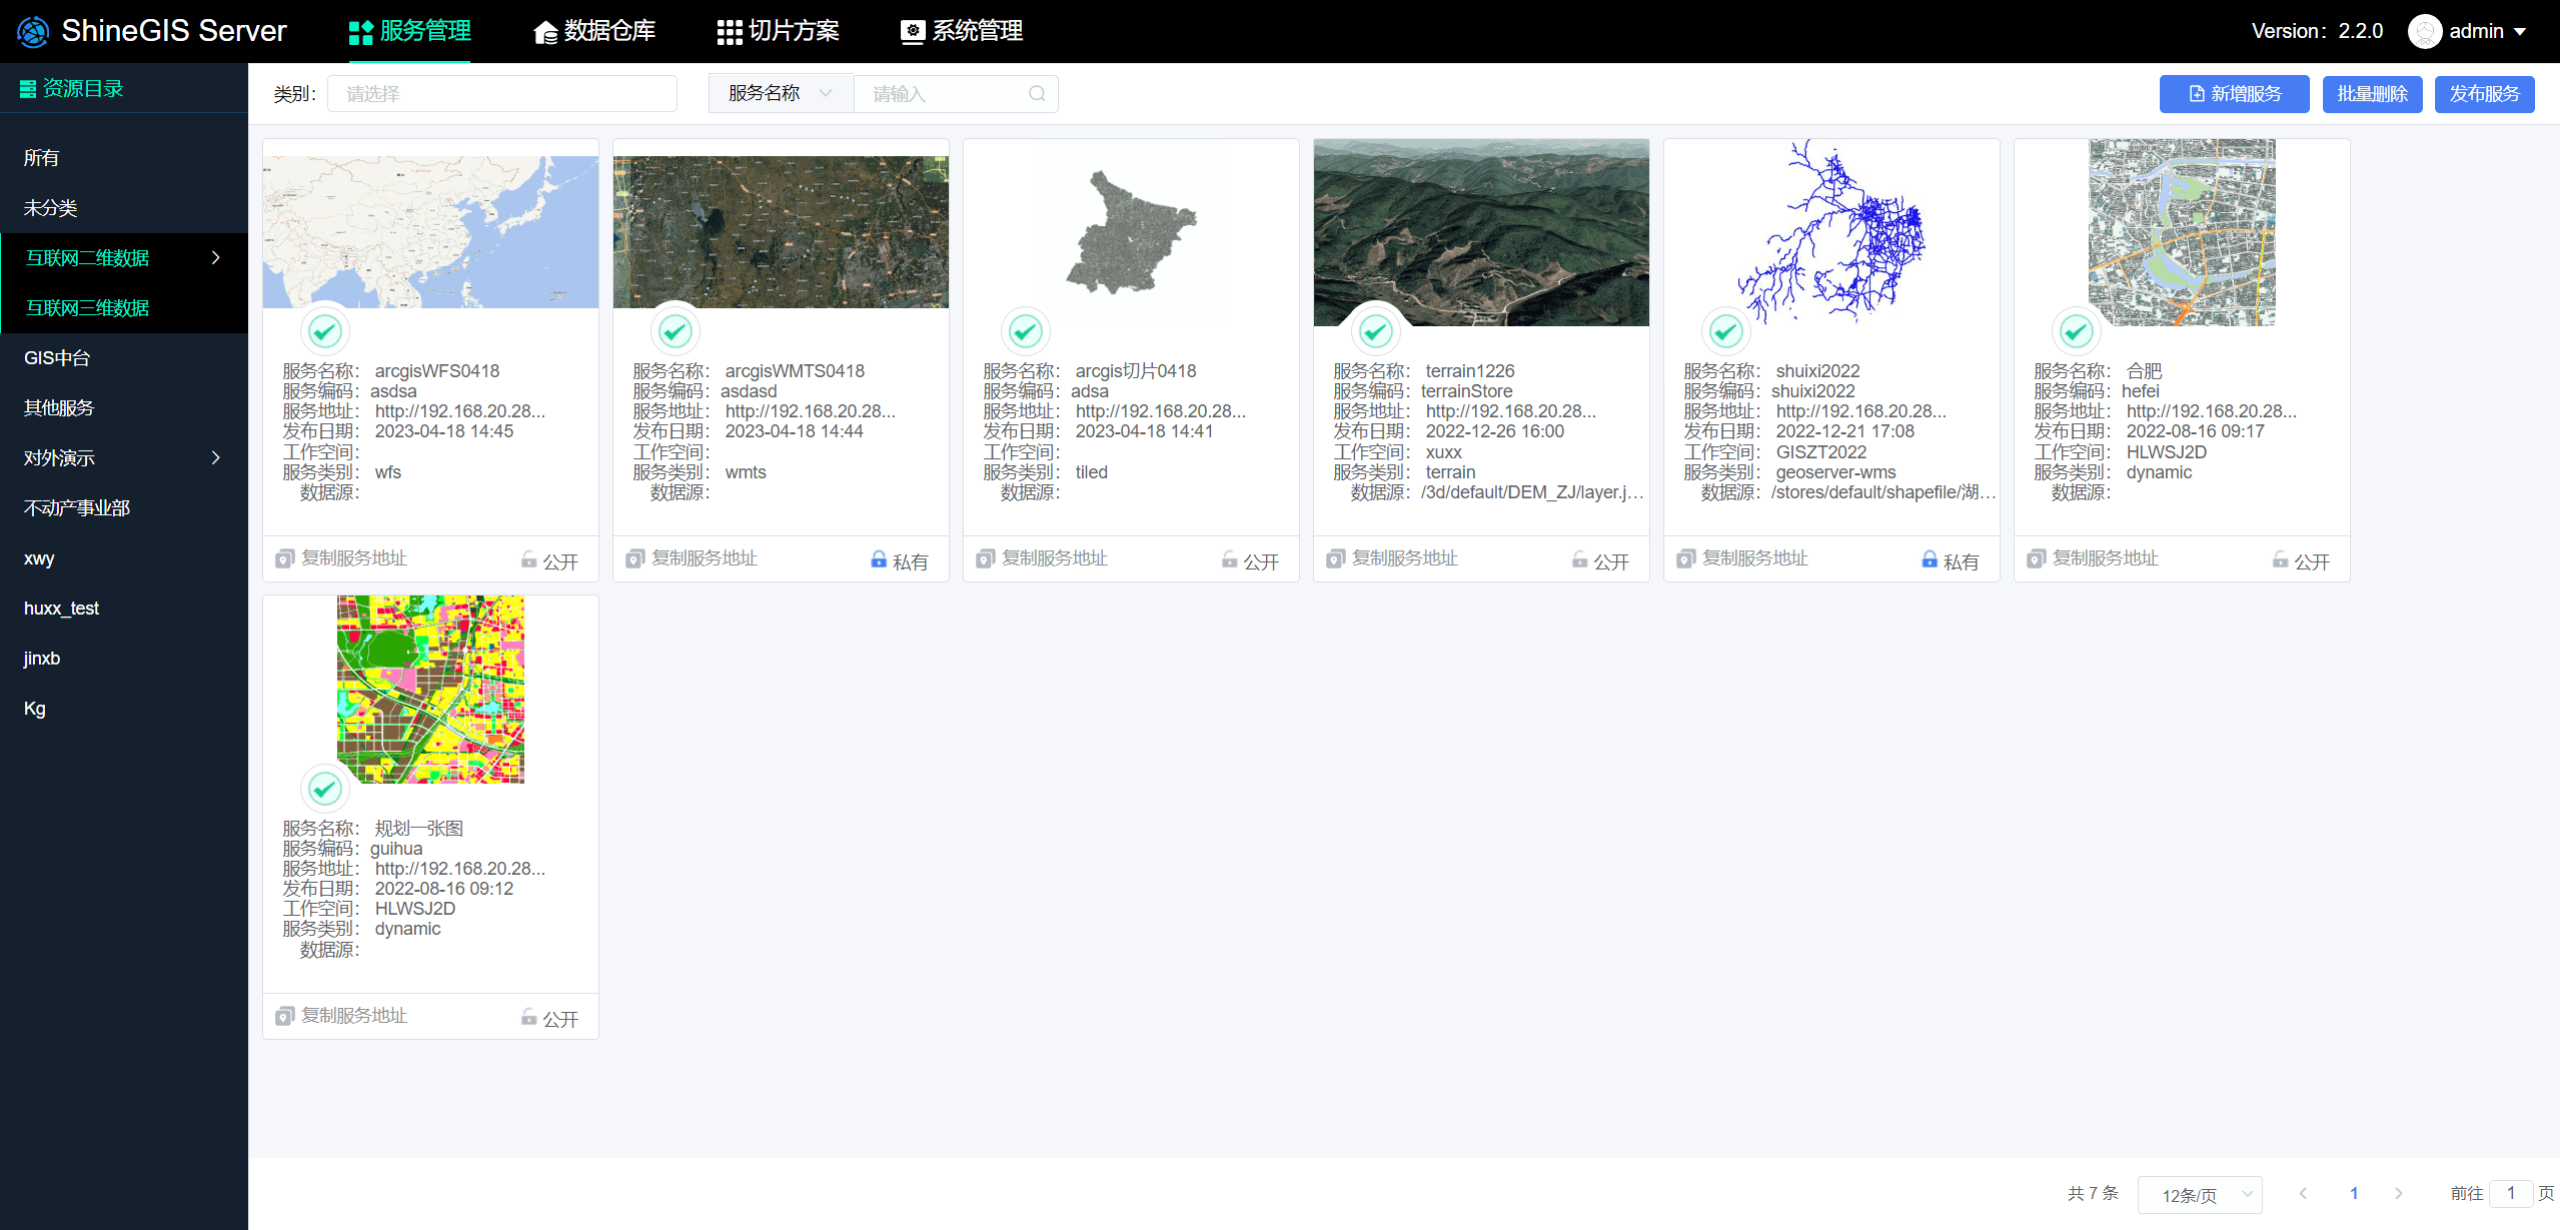
Task: Click copy address icon on terrain1226 card
Action: coord(1335,559)
